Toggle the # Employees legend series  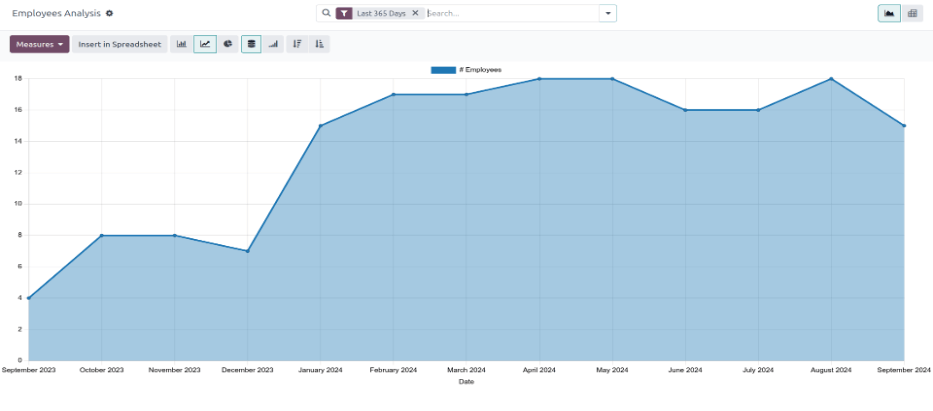[x=466, y=70]
